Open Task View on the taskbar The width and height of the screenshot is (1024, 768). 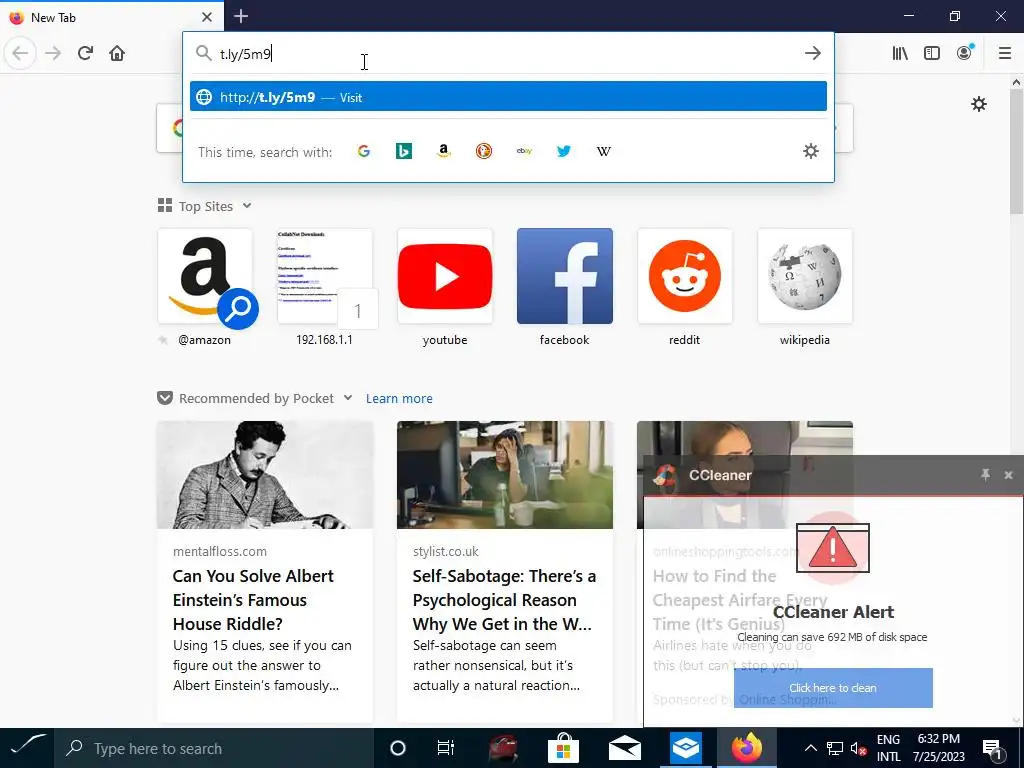tap(445, 748)
